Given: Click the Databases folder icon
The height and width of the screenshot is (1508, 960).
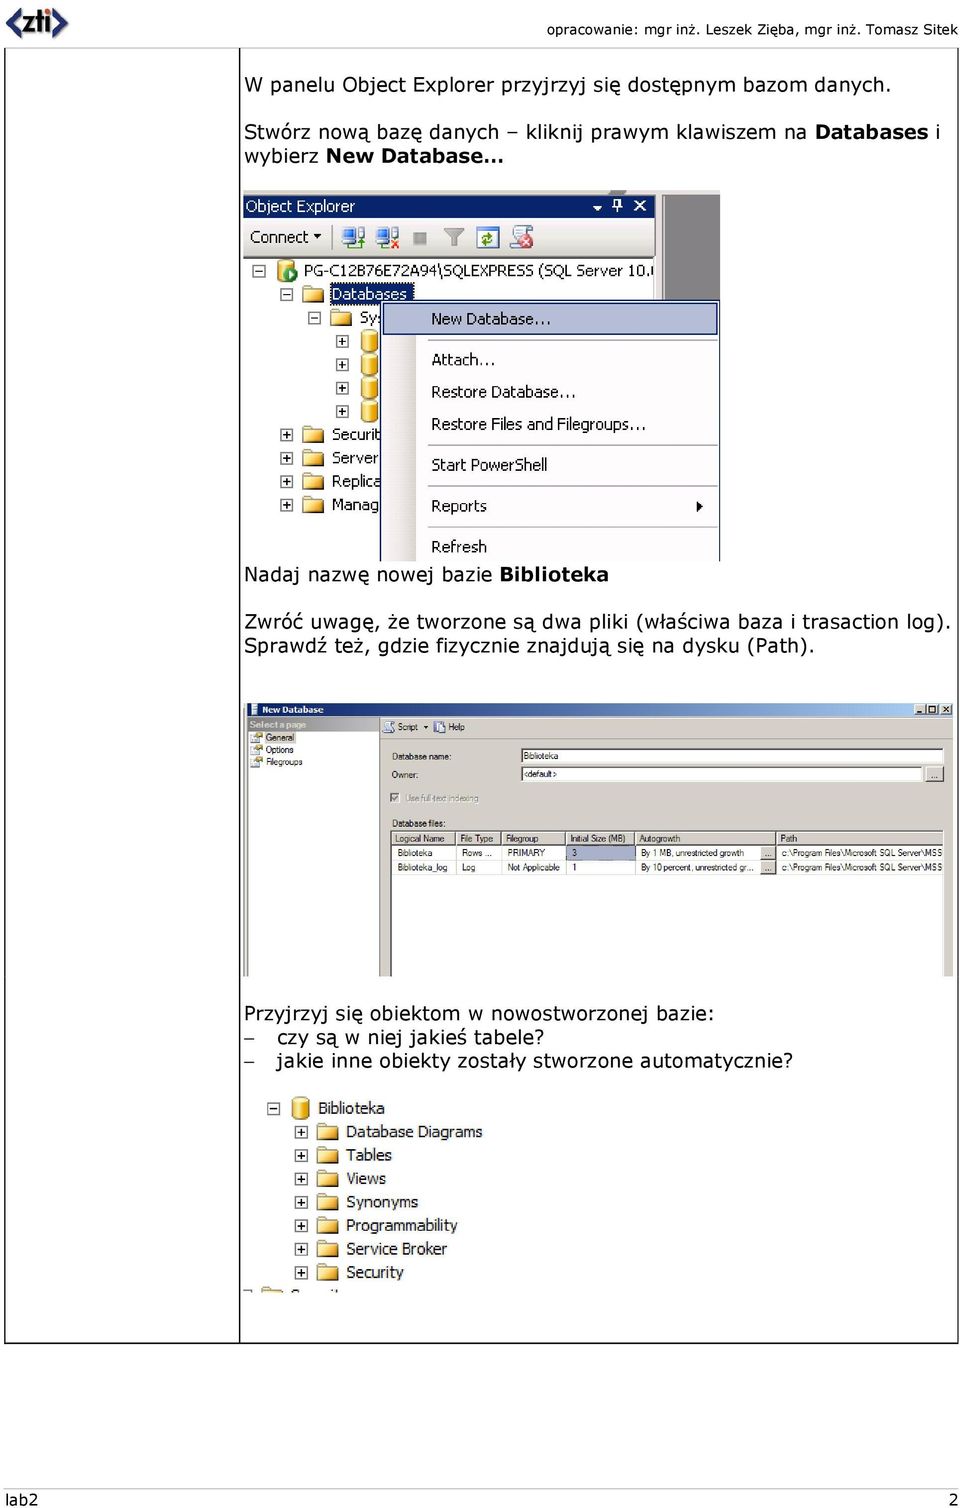Looking at the screenshot, I should click(x=313, y=294).
